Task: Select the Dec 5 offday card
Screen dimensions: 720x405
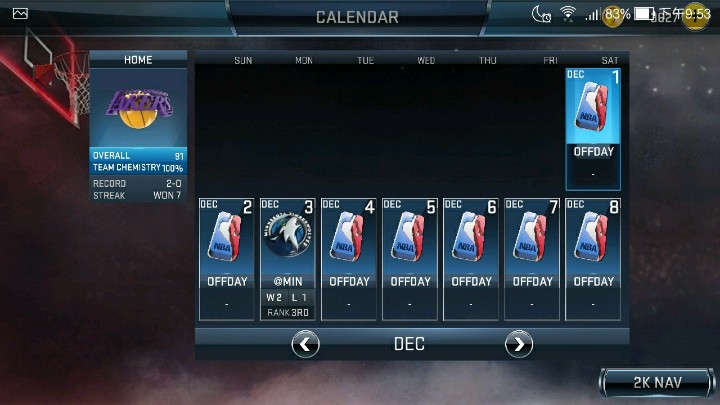Action: pos(410,259)
